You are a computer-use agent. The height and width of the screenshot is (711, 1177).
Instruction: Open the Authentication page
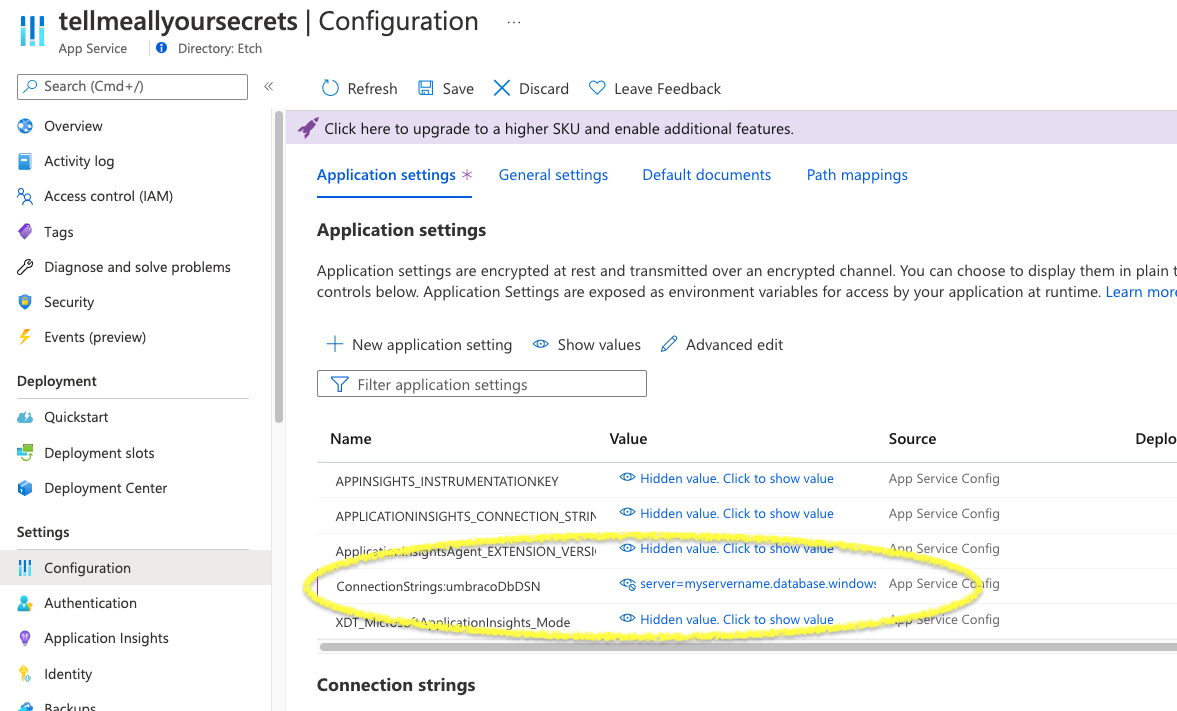pos(90,603)
